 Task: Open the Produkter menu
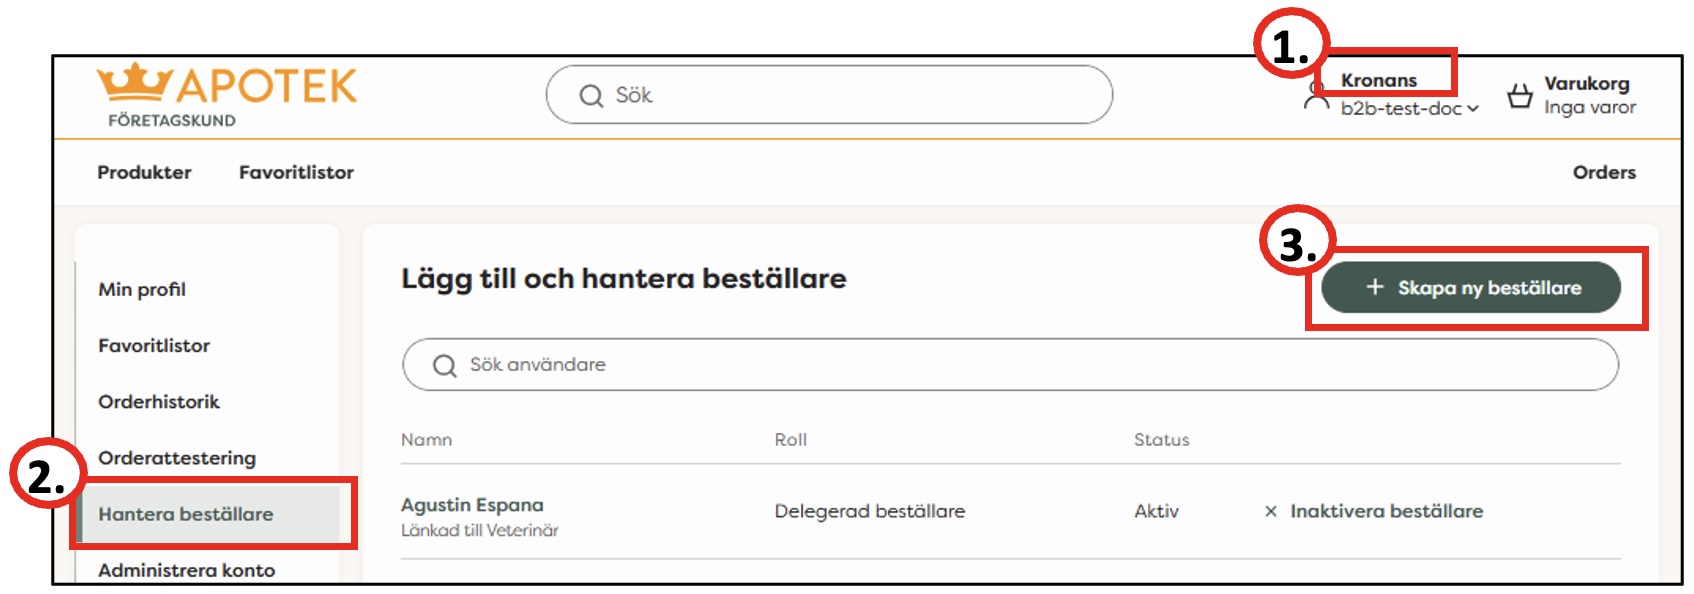click(x=144, y=172)
